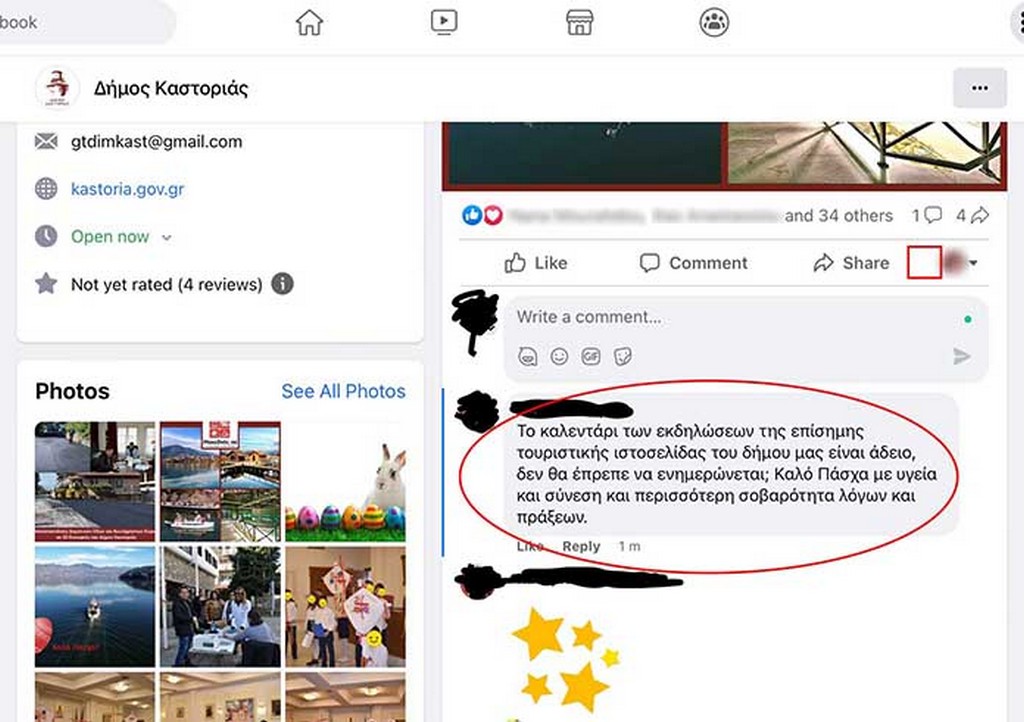Expand the Open now hours dropdown

pos(167,238)
